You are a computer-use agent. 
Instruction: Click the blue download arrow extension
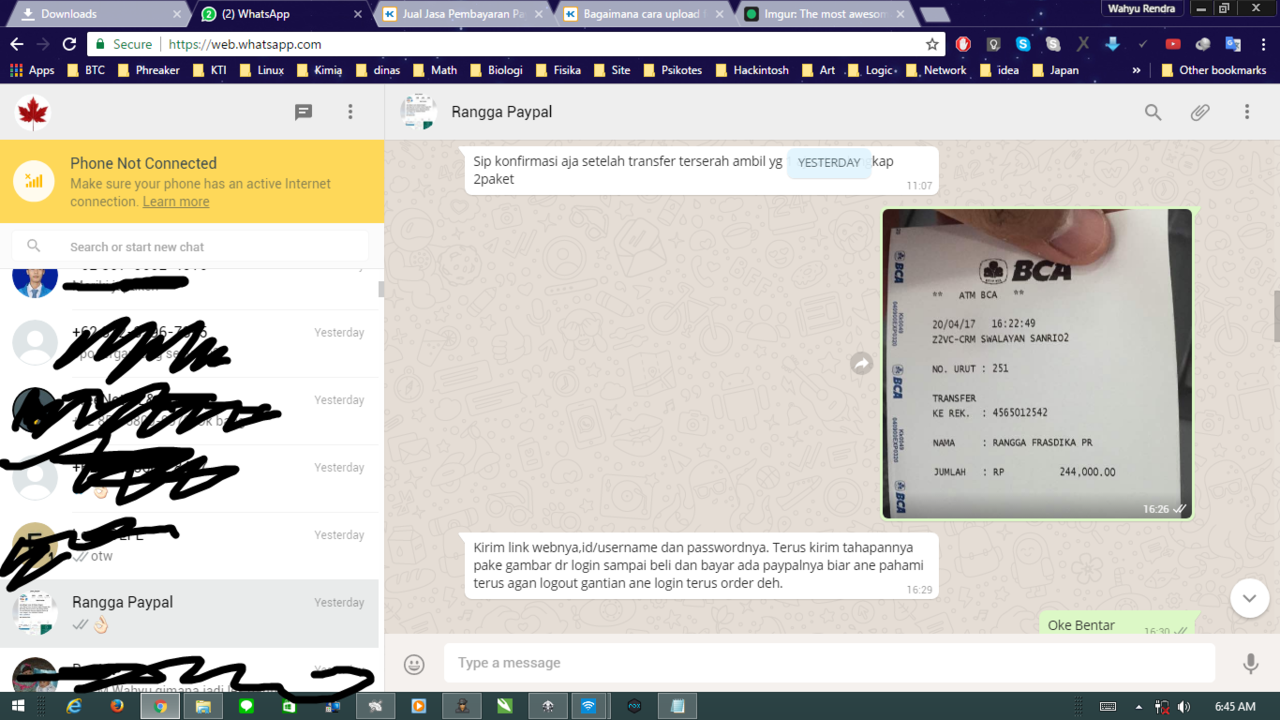click(x=1112, y=44)
